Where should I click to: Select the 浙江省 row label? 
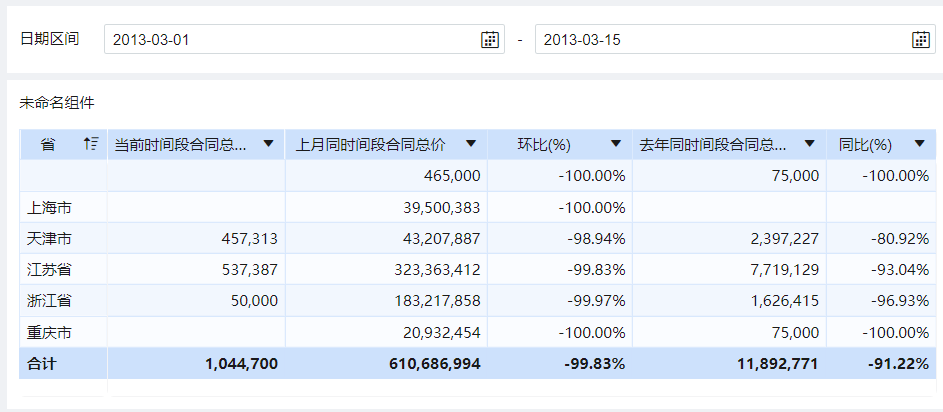[x=50, y=301]
